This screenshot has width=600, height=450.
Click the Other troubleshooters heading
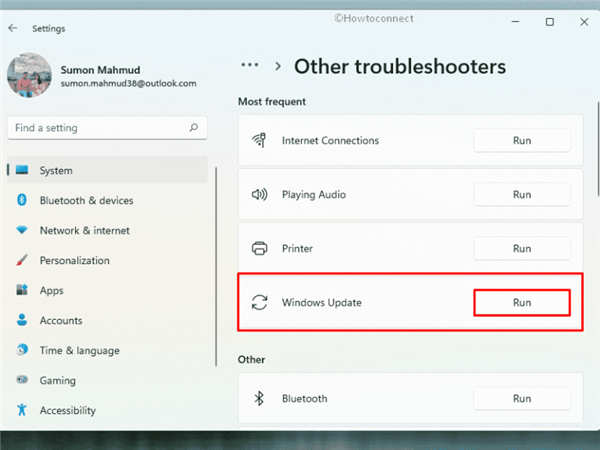[x=400, y=67]
